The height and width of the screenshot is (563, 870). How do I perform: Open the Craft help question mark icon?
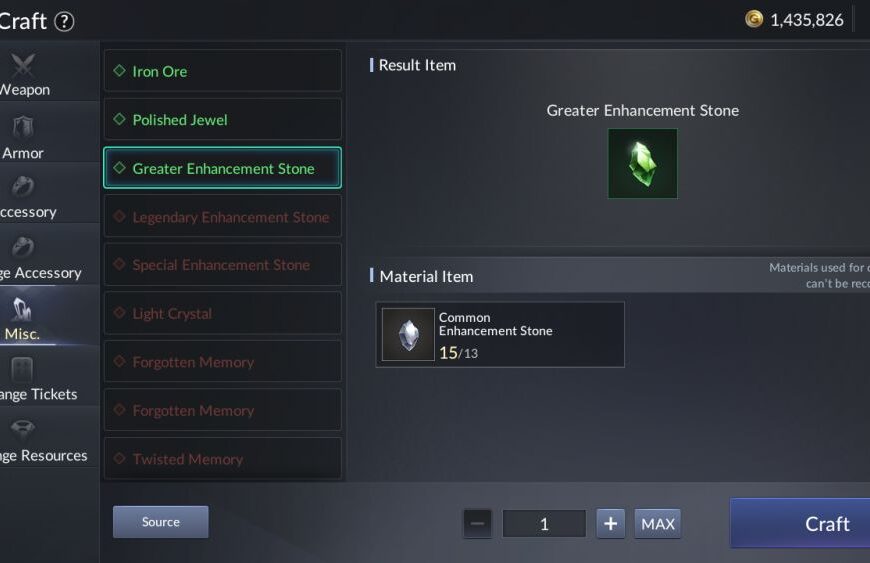click(64, 21)
